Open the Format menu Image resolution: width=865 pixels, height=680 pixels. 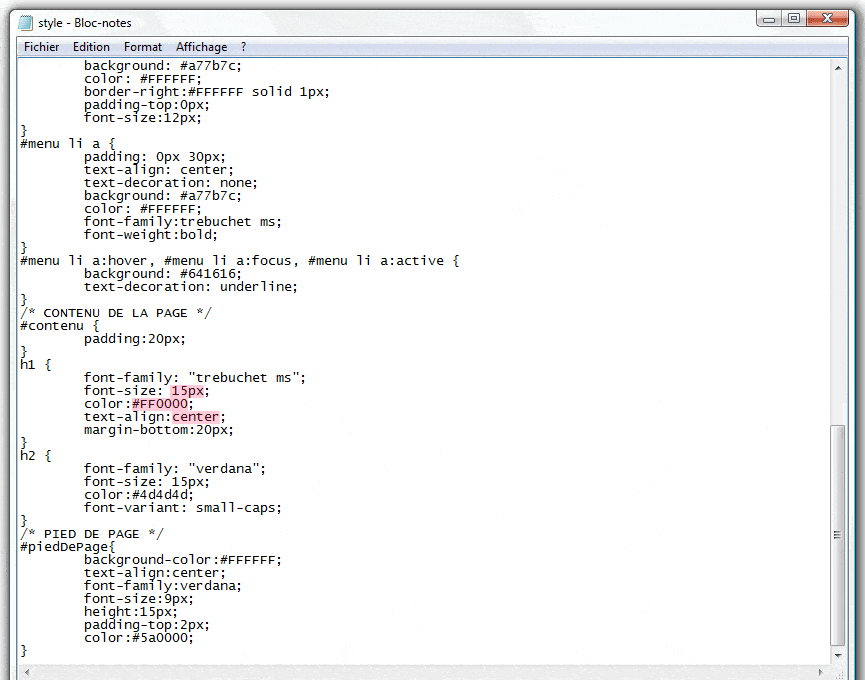(x=143, y=46)
